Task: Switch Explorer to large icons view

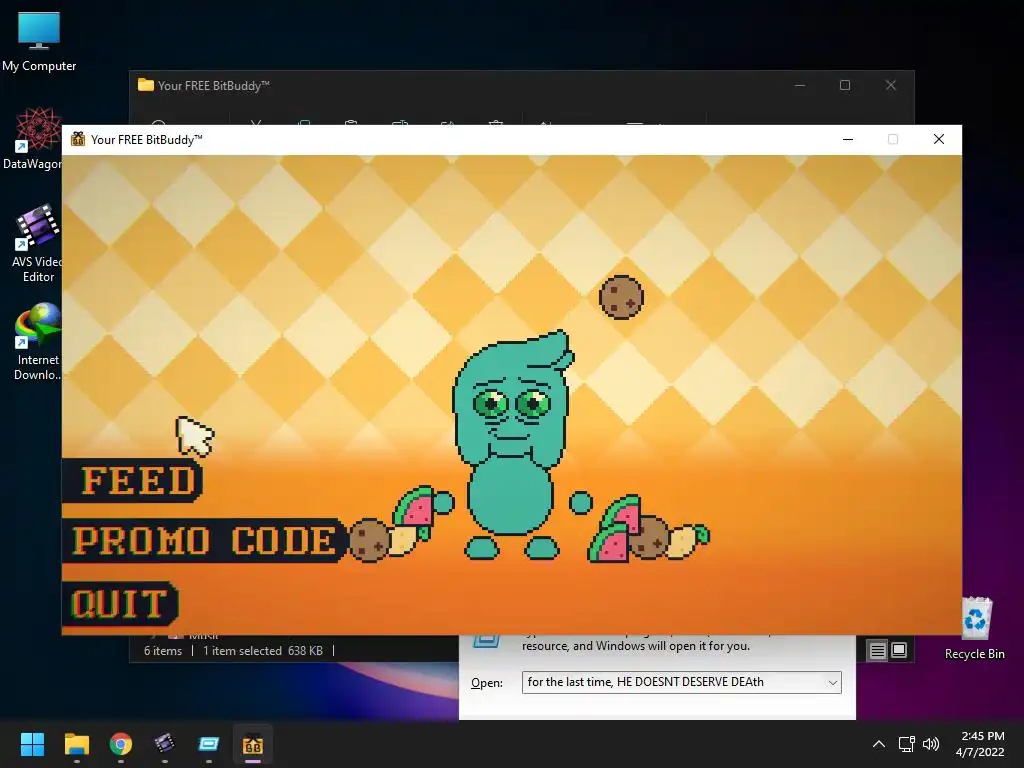Action: pos(899,650)
